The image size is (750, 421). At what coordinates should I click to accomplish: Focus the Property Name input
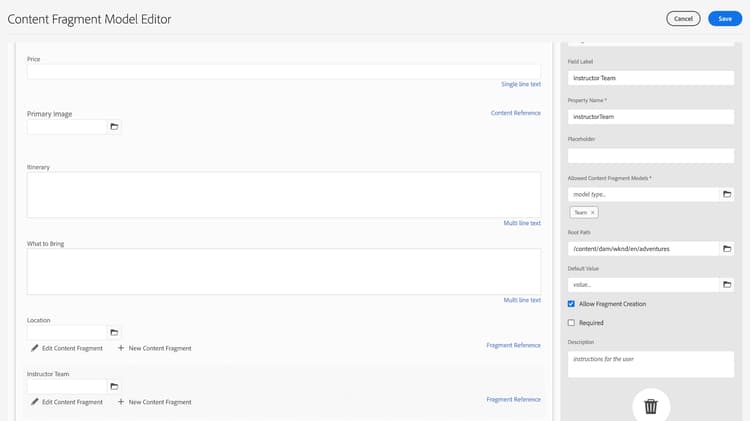(651, 117)
